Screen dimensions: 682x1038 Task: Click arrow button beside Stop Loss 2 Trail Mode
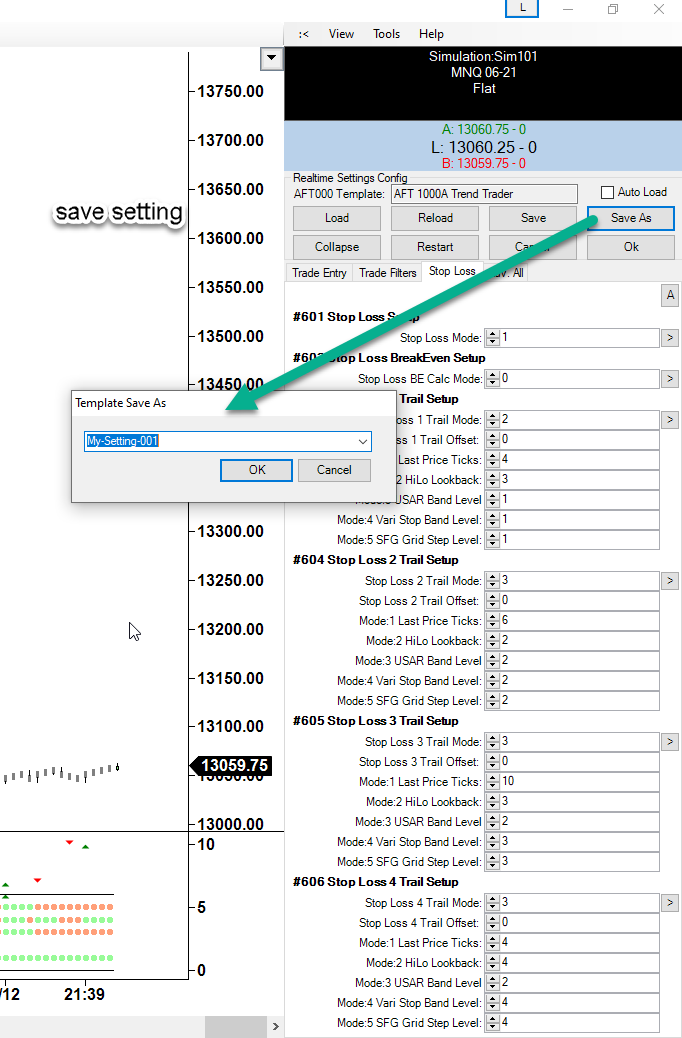(x=670, y=581)
